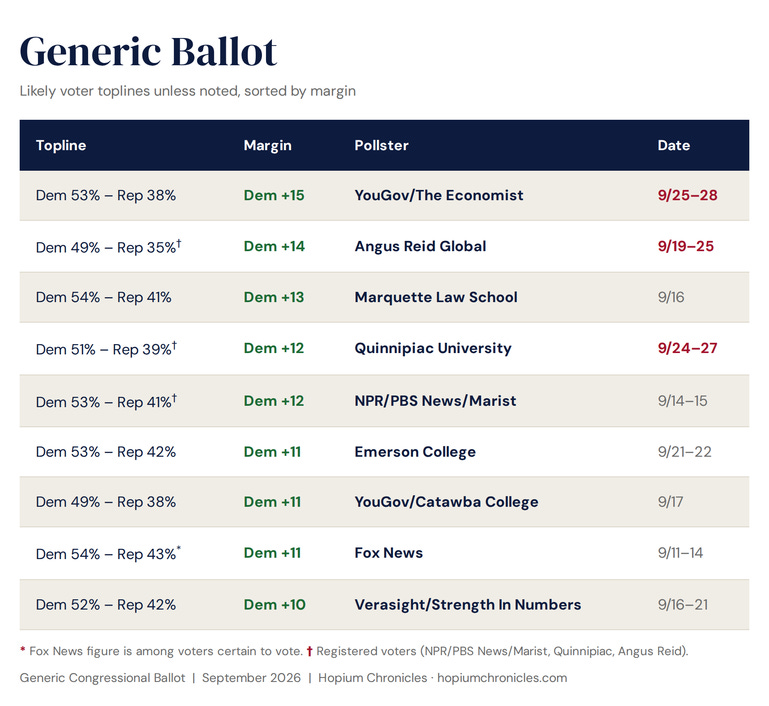This screenshot has width=769, height=706.
Task: Select Verasight/Strength In Numbers entry
Action: pyautogui.click(x=467, y=605)
